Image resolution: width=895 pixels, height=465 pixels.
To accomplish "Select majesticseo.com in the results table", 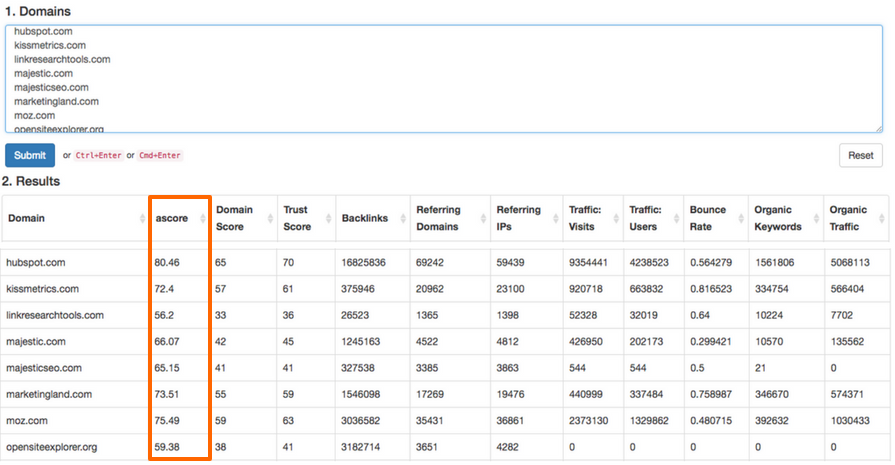I will 43,368.
